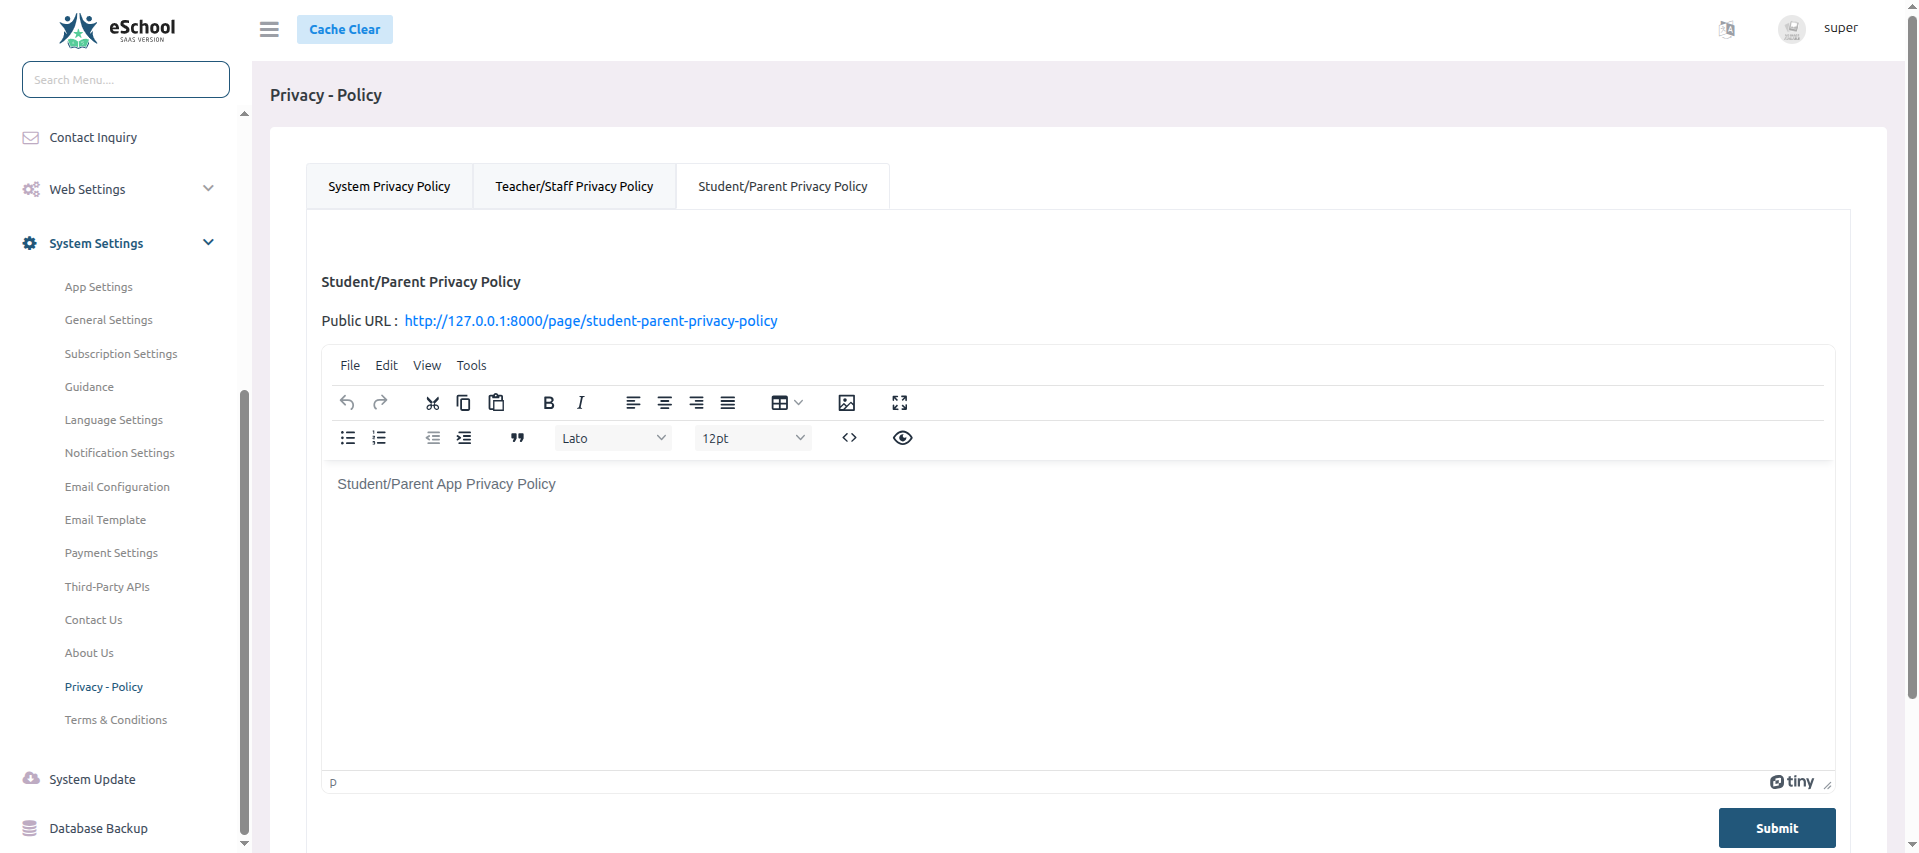Cut selected text with scissors icon
This screenshot has width=1919, height=853.
coord(432,403)
